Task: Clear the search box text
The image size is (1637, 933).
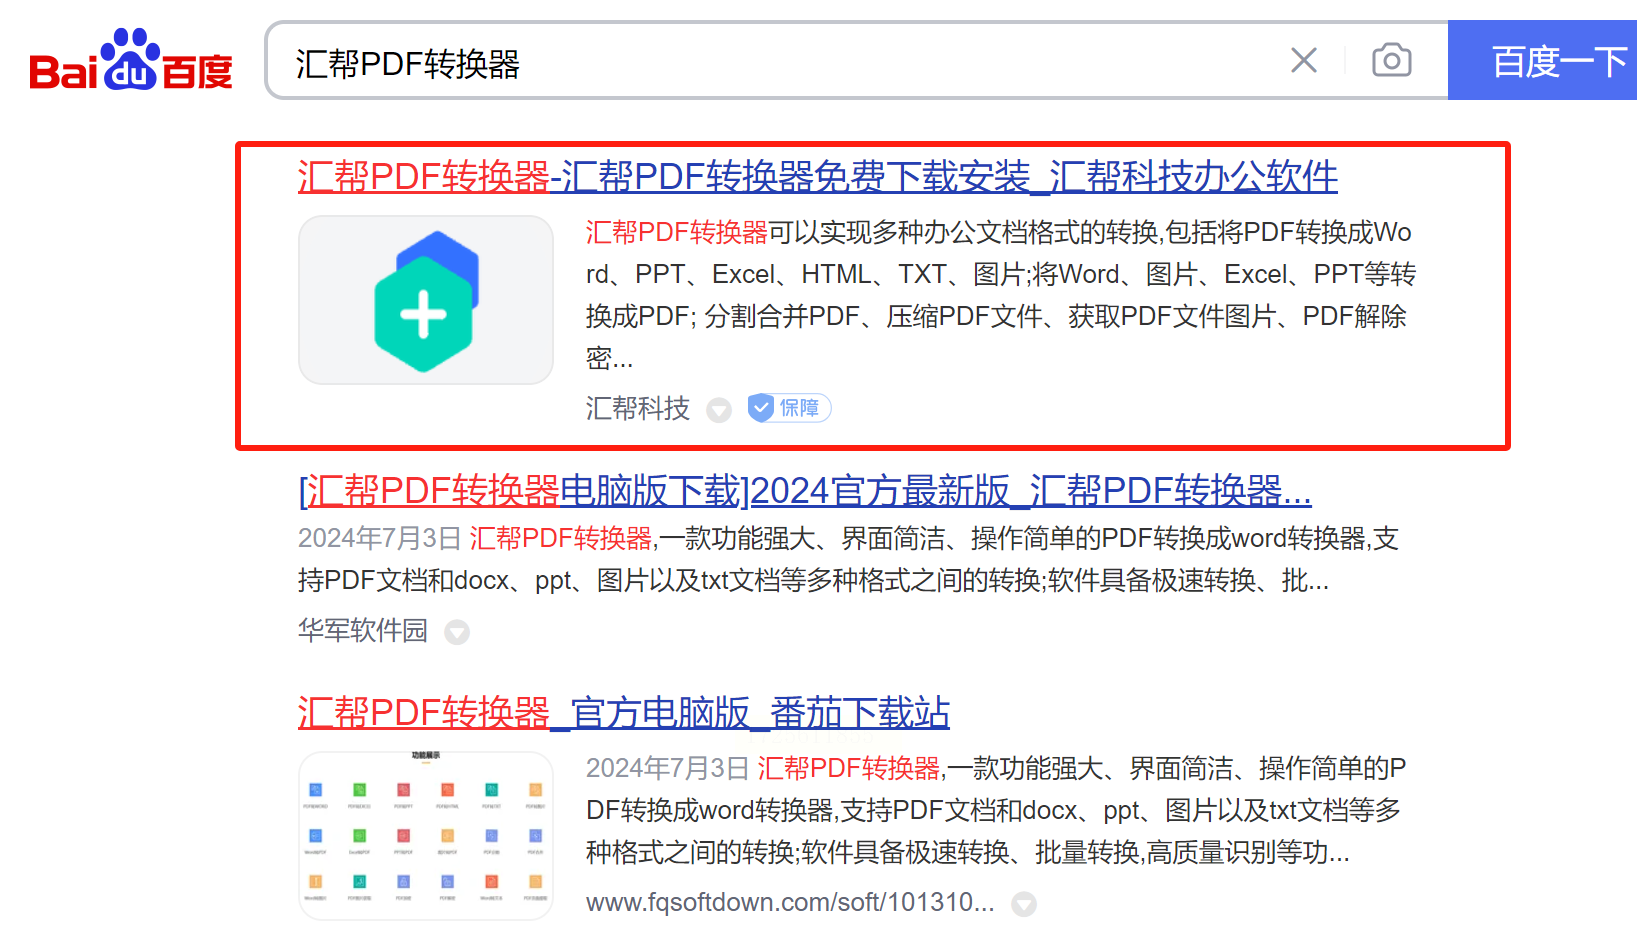Action: [x=1304, y=61]
